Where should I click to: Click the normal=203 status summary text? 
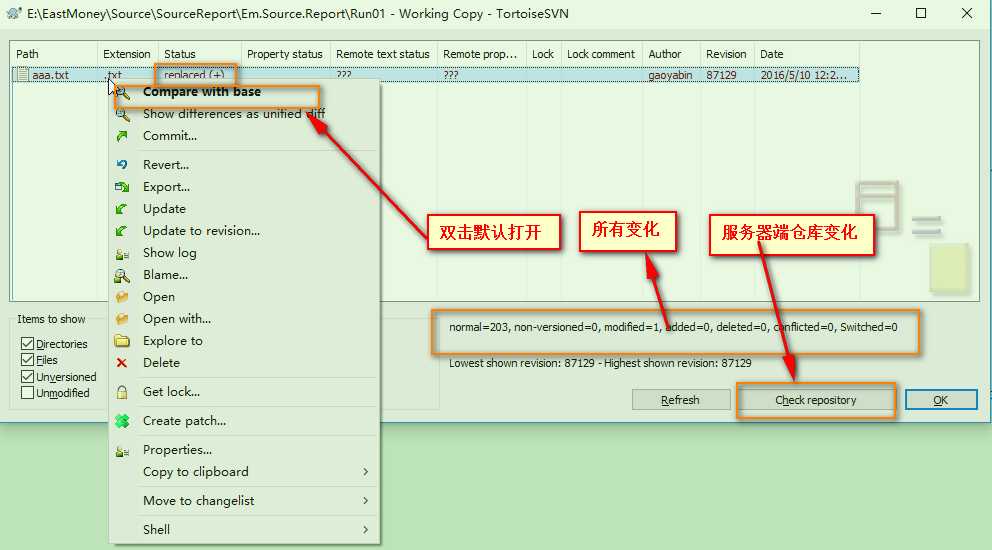coord(673,327)
